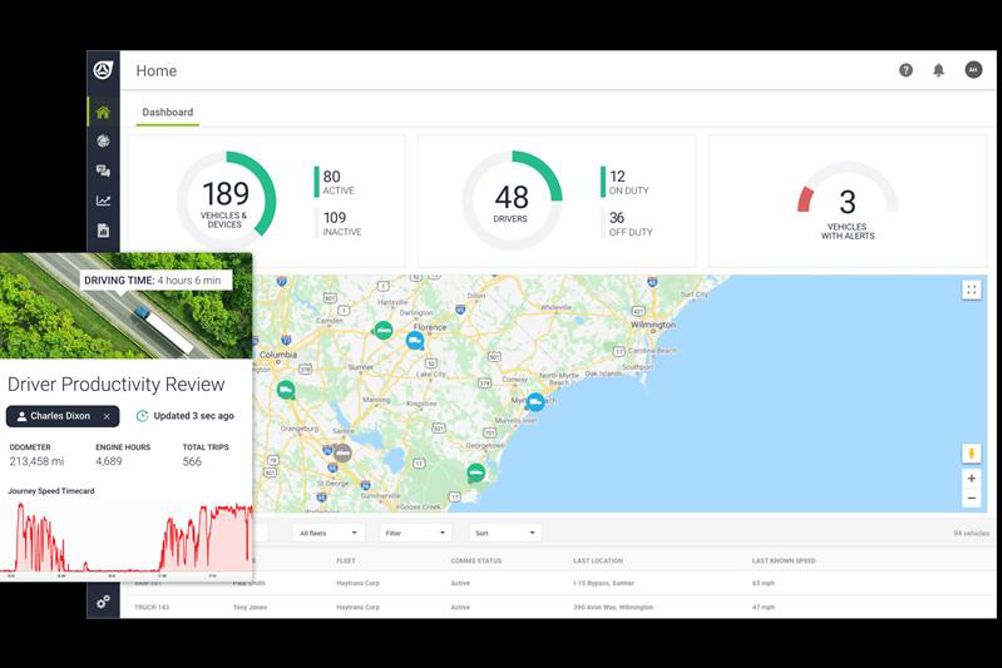Click the Last Known Speed column header
1002x668 pixels.
pyautogui.click(x=783, y=561)
